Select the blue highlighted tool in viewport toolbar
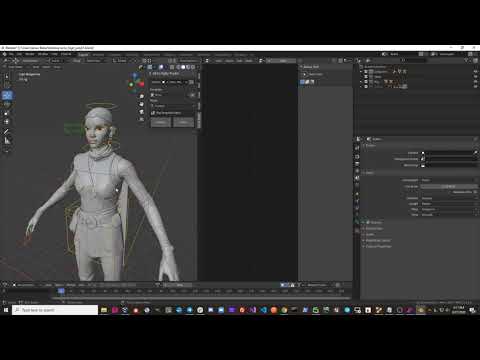The height and width of the screenshot is (360, 480). tap(7, 95)
